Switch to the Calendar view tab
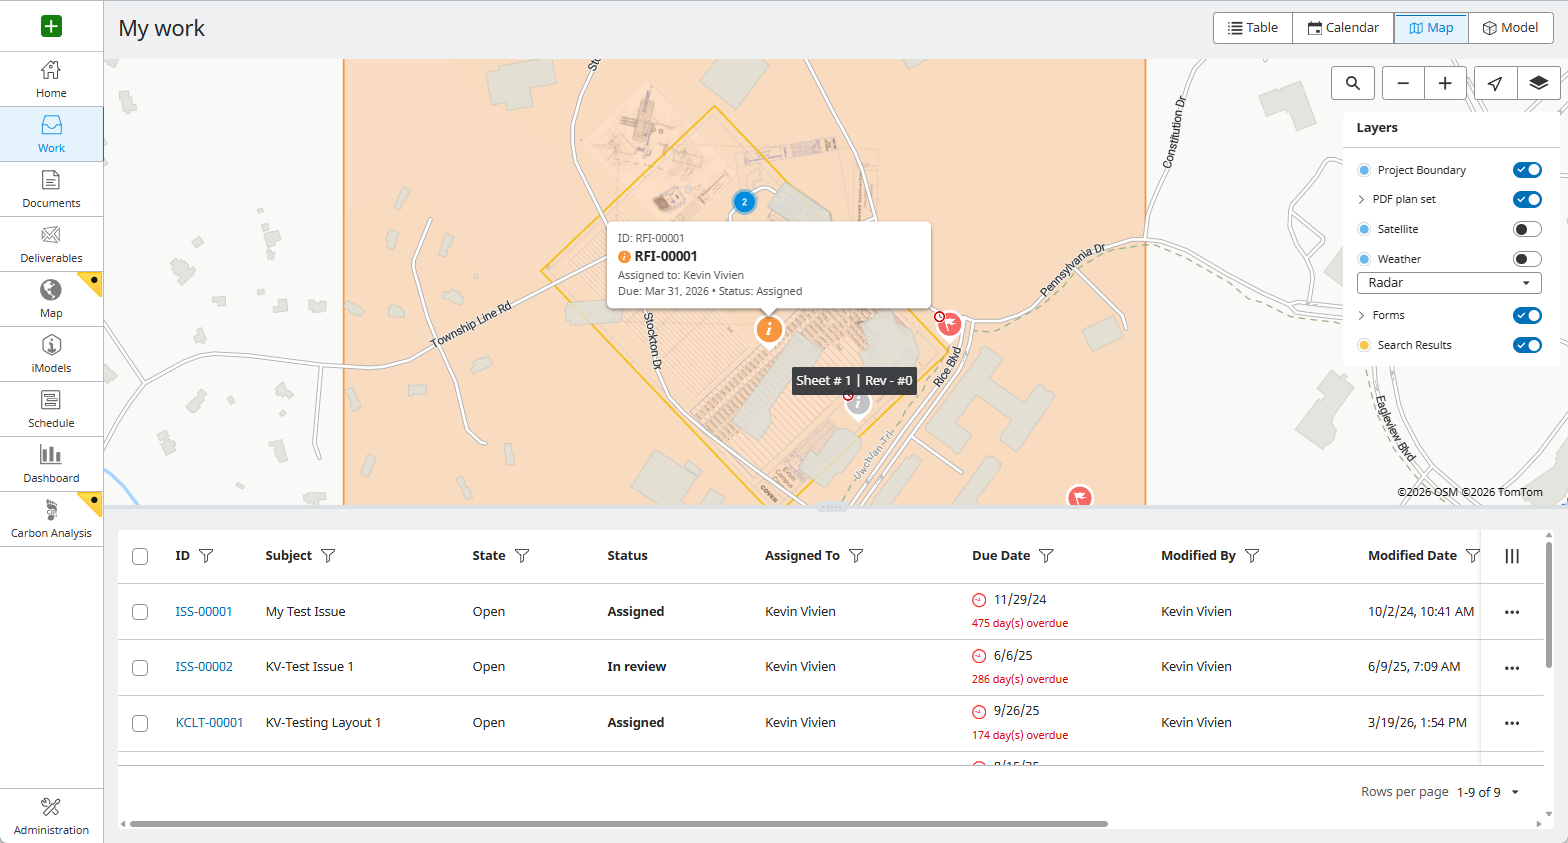This screenshot has width=1568, height=843. [1342, 28]
